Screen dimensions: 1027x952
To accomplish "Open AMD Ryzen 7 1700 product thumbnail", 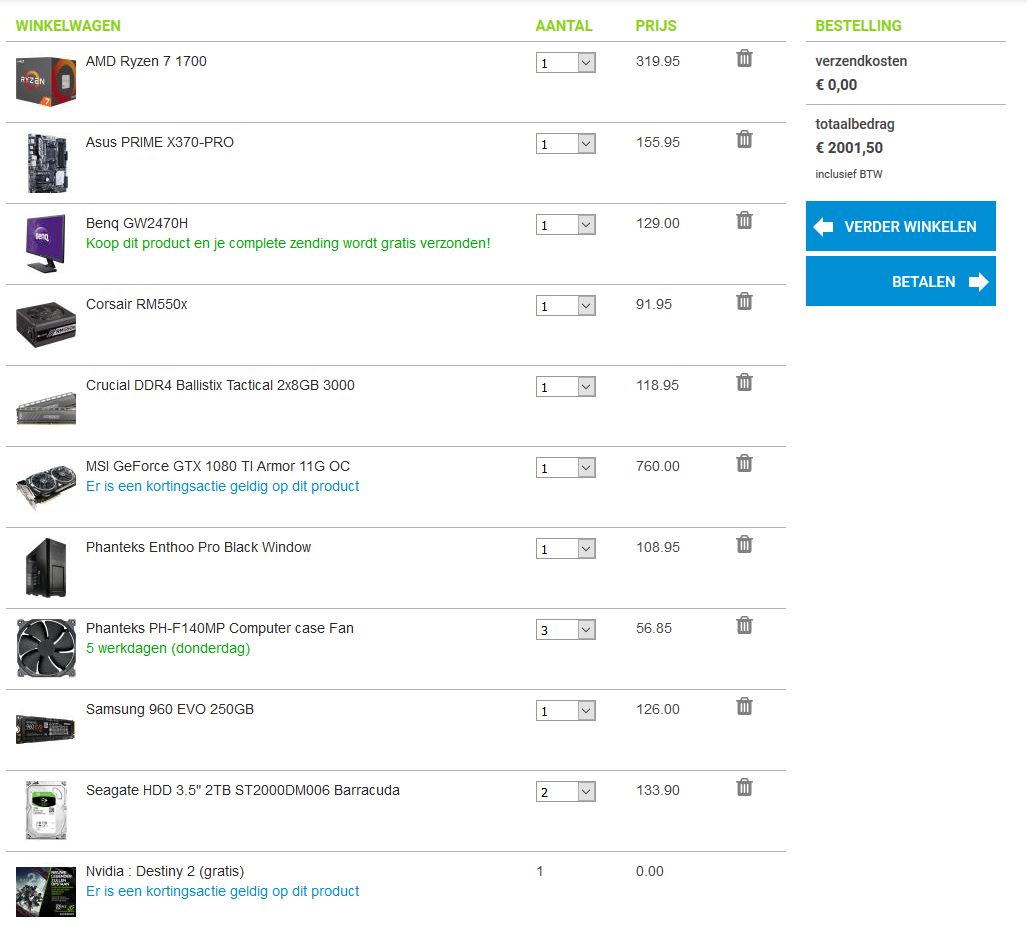I will click(x=46, y=82).
